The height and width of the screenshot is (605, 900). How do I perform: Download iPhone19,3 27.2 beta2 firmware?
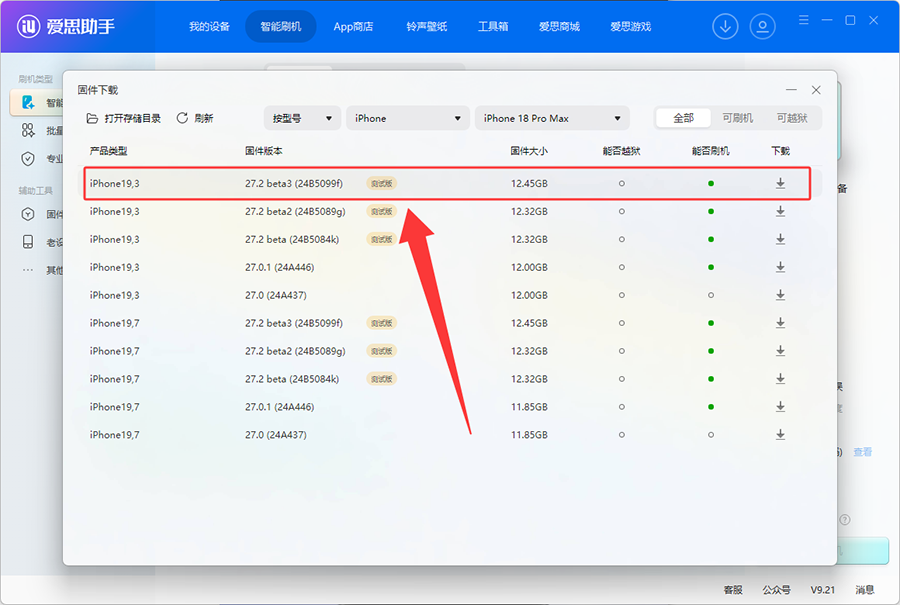(x=780, y=211)
